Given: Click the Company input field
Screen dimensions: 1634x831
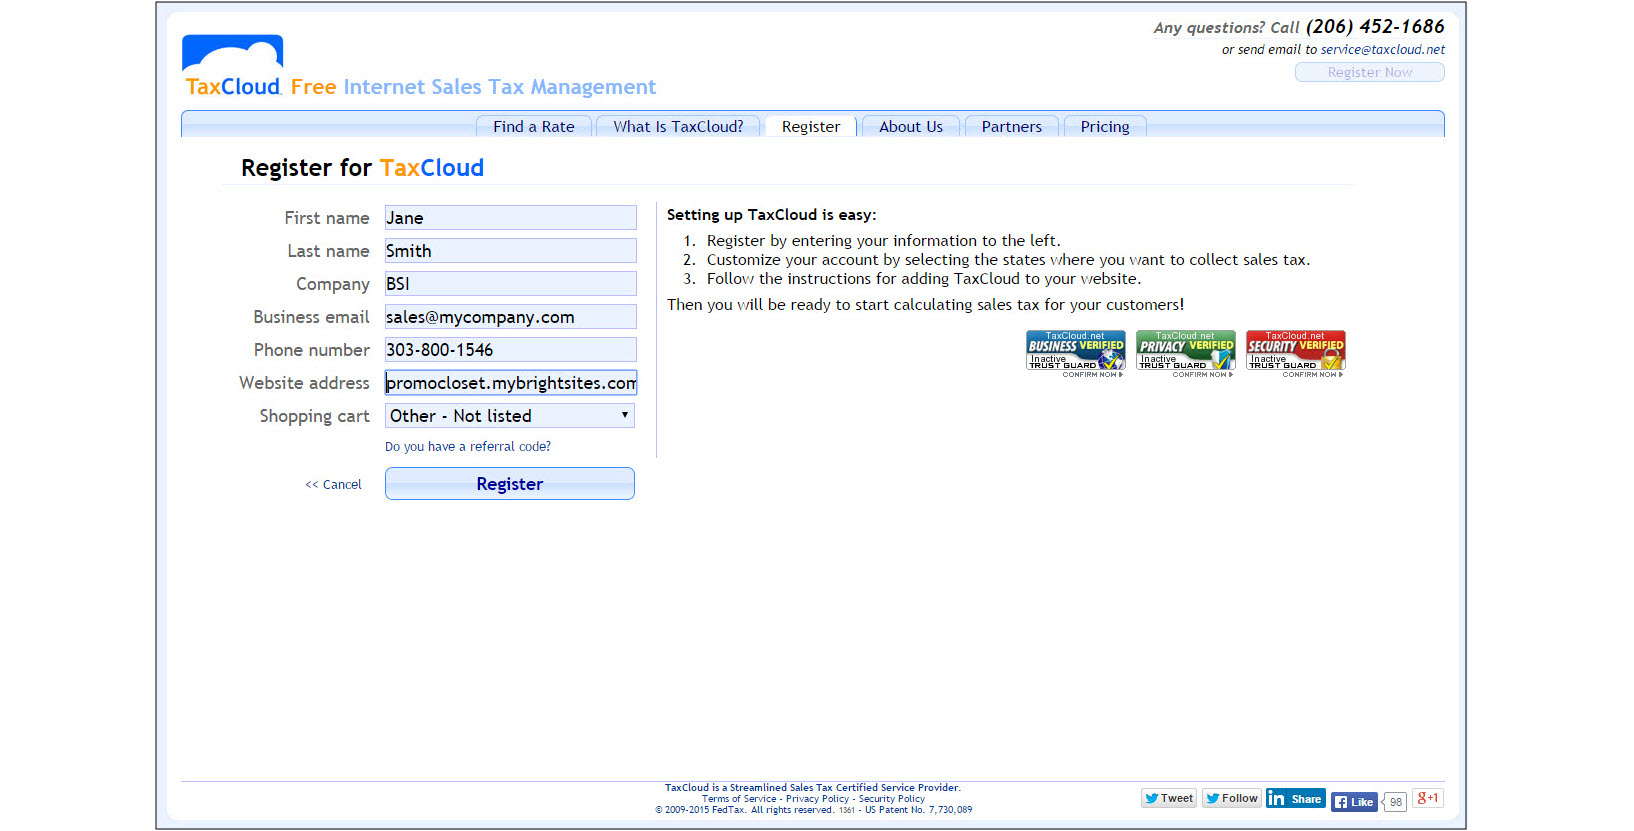Looking at the screenshot, I should pos(511,284).
